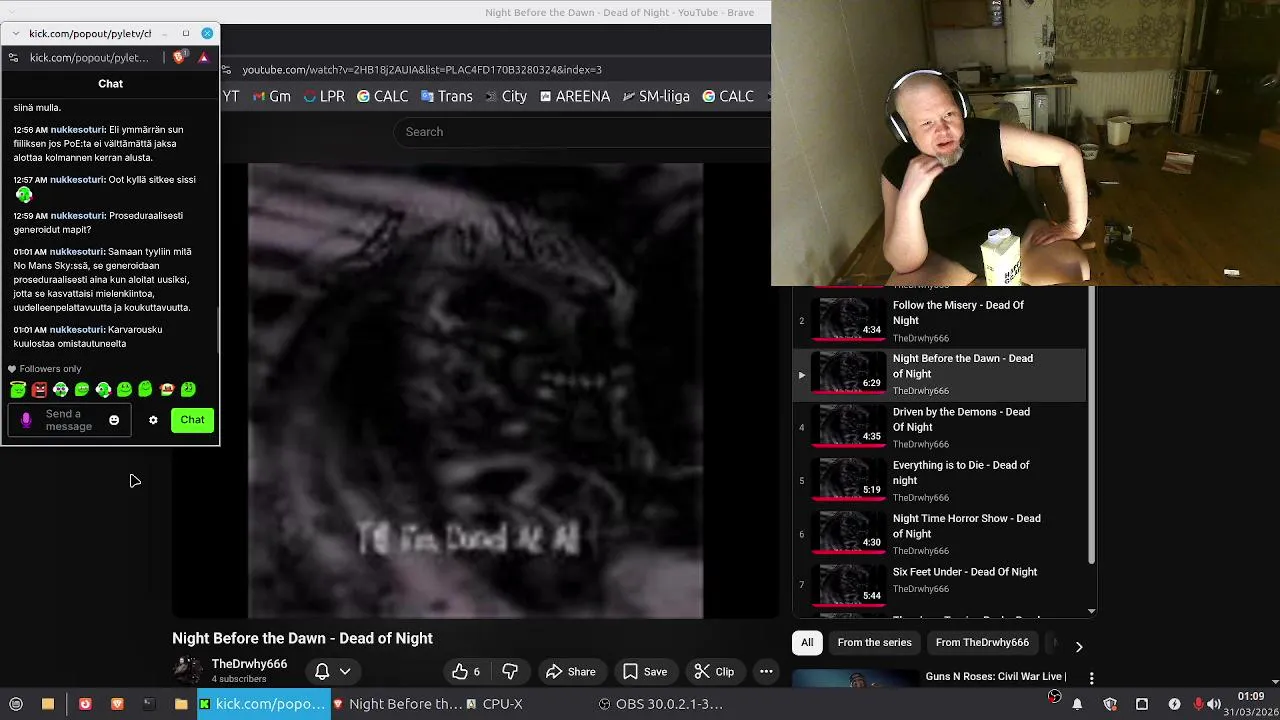The image size is (1280, 720).
Task: Open the taskbar start menu icon
Action: pos(16,704)
